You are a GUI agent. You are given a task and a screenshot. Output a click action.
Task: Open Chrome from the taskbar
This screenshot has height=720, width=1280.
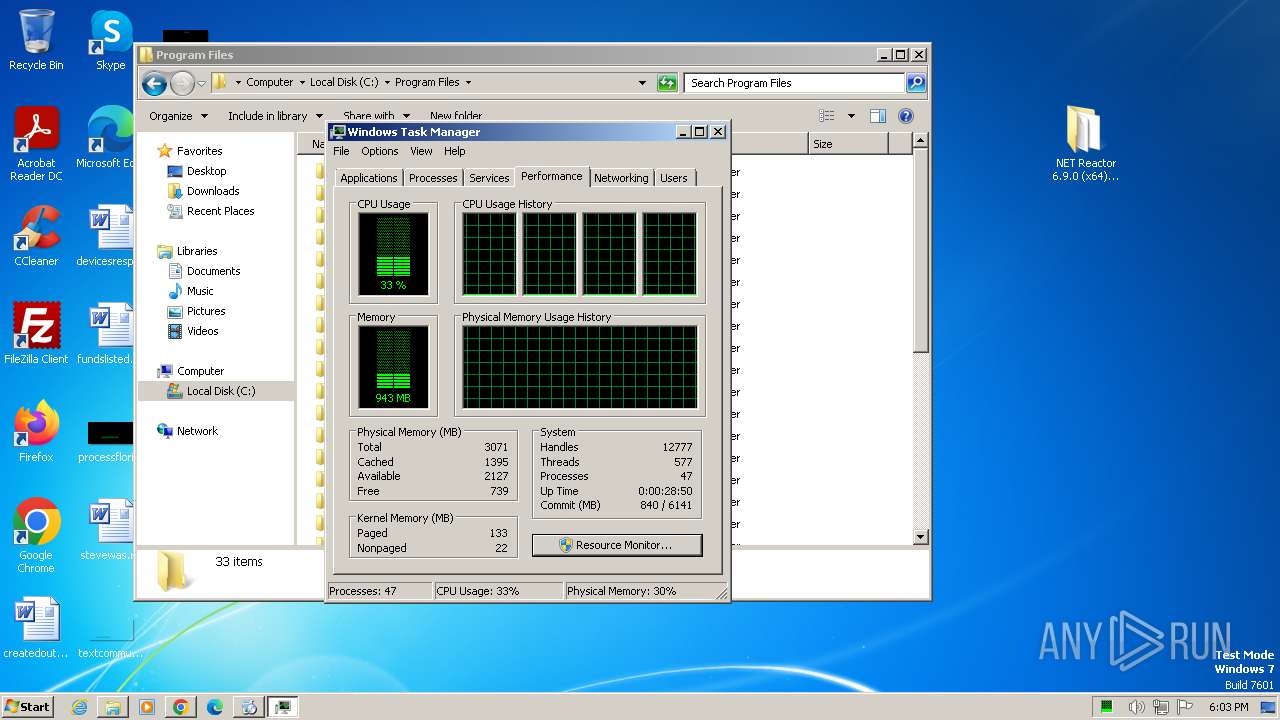tap(181, 707)
